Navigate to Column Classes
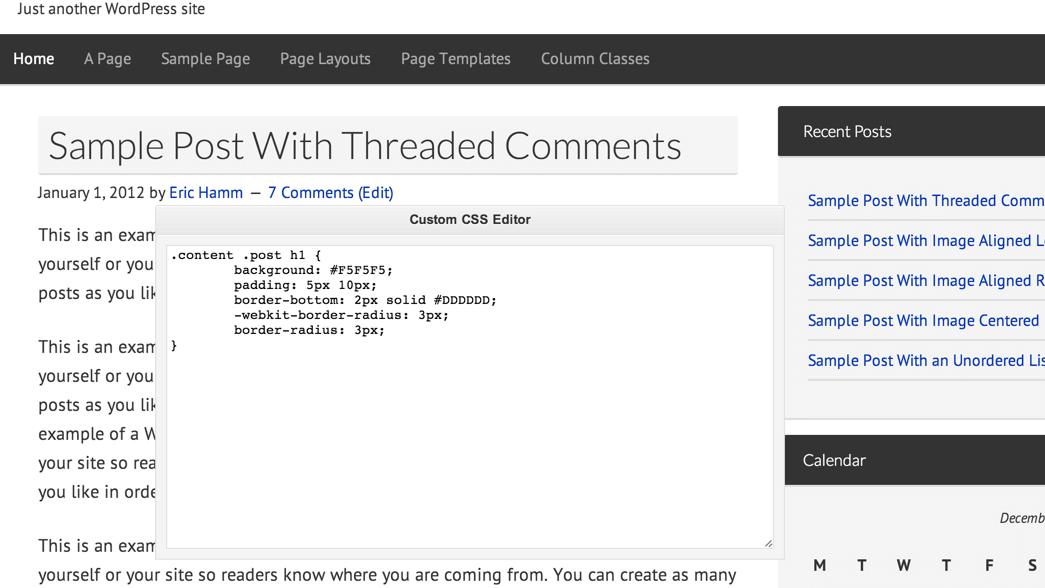 [x=595, y=59]
